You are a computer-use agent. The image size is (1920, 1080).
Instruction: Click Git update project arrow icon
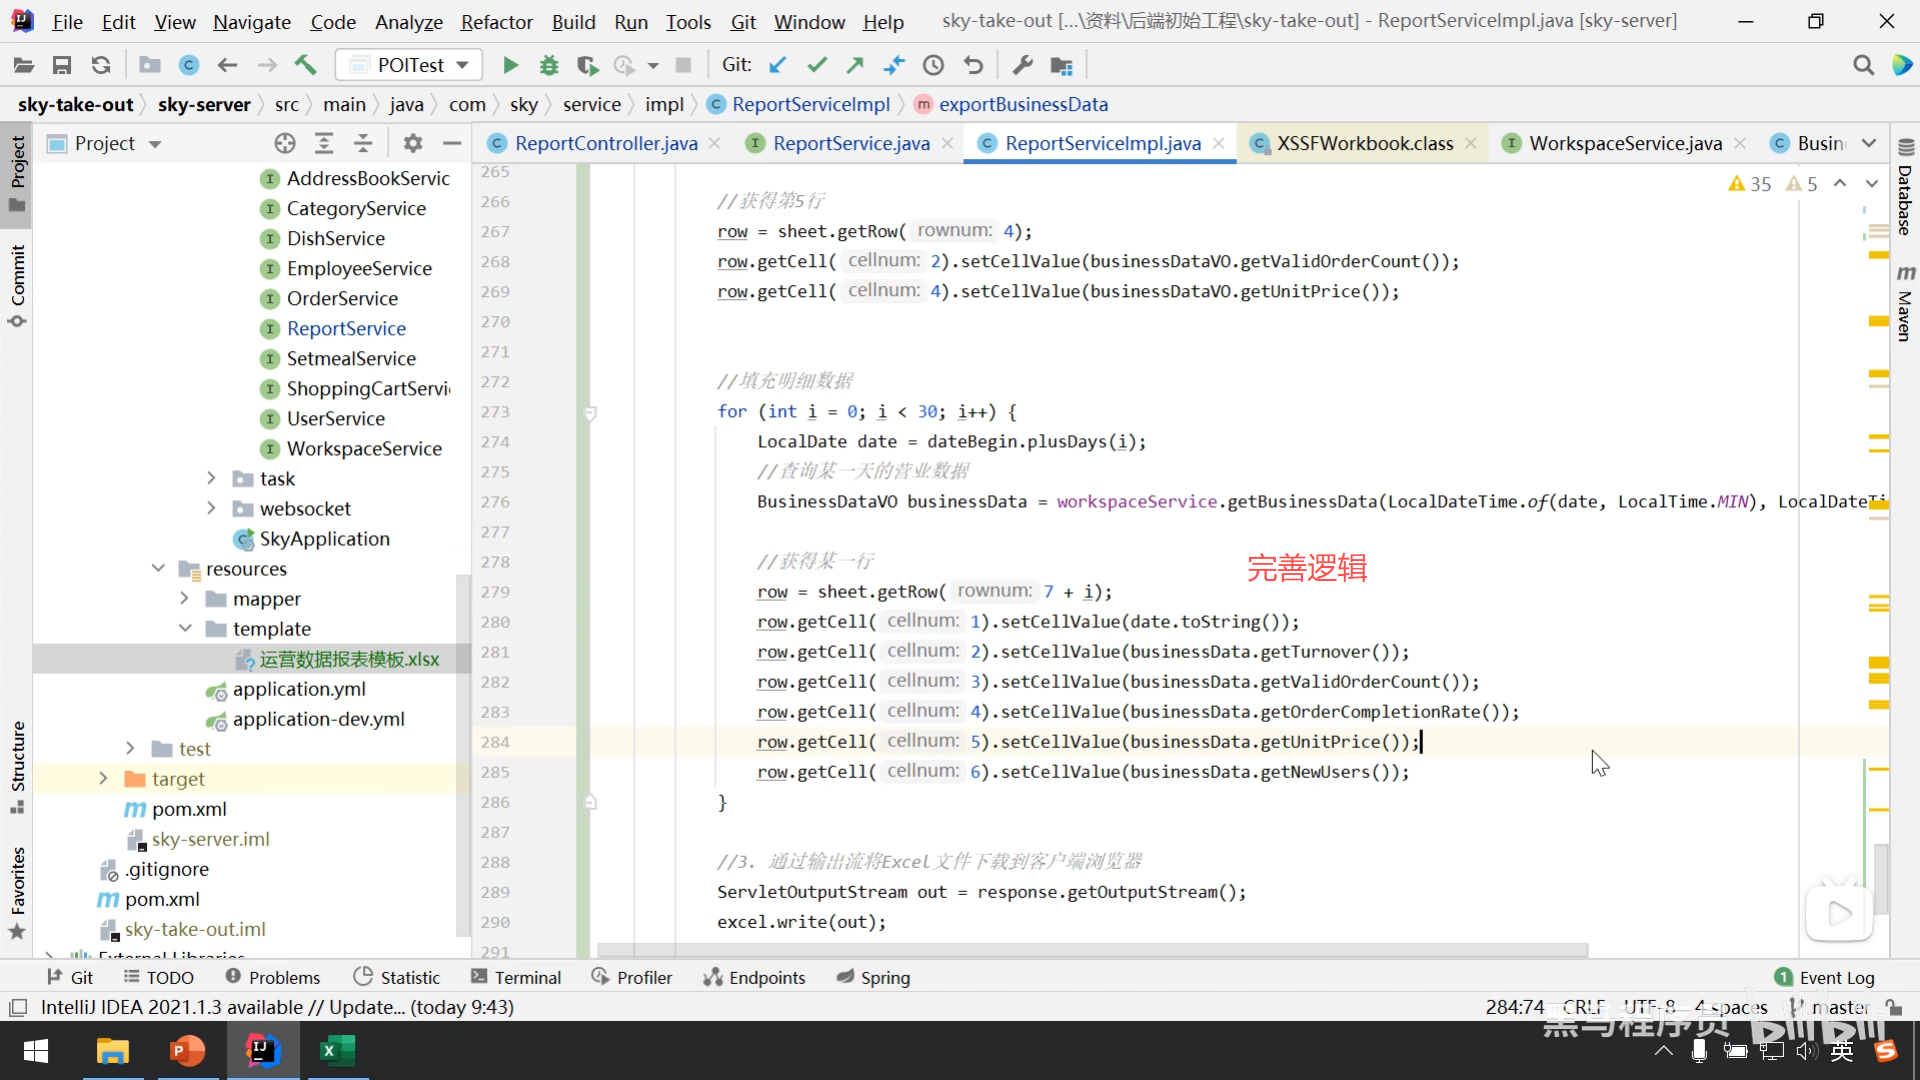click(777, 65)
